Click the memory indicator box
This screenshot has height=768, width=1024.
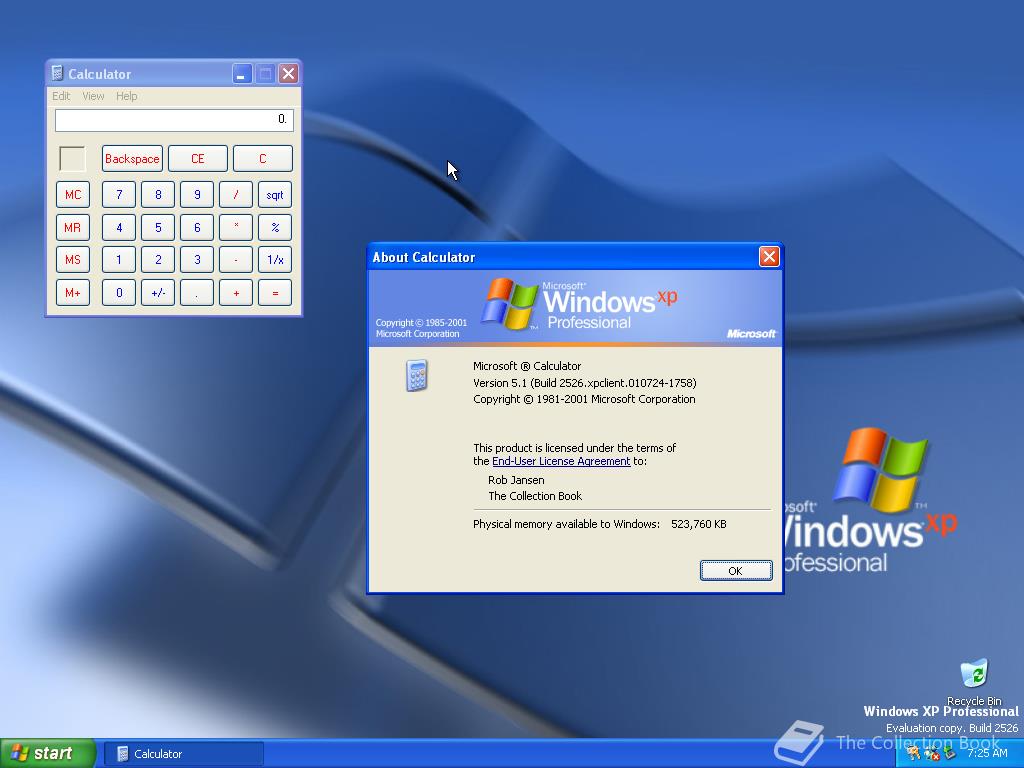pos(72,159)
